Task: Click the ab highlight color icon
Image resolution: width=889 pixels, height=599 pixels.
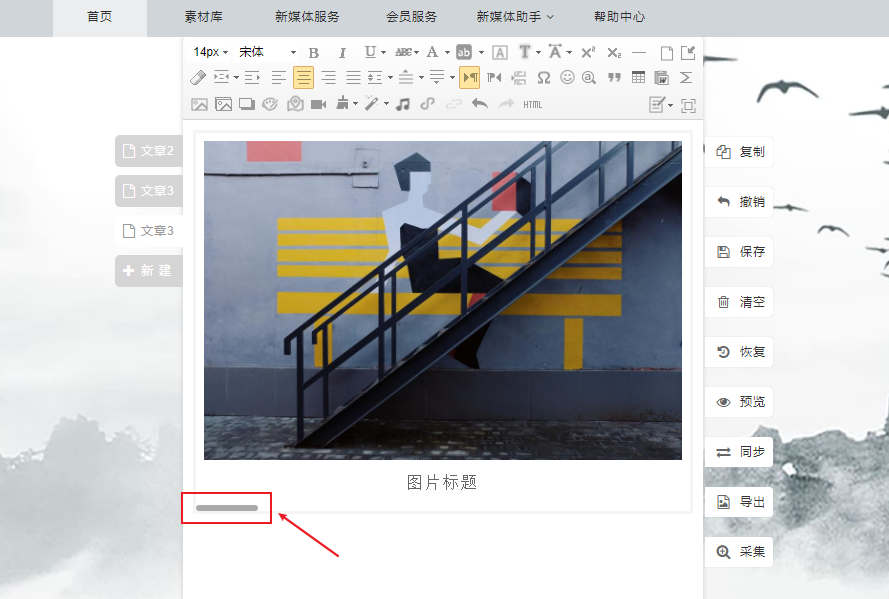Action: pos(464,52)
